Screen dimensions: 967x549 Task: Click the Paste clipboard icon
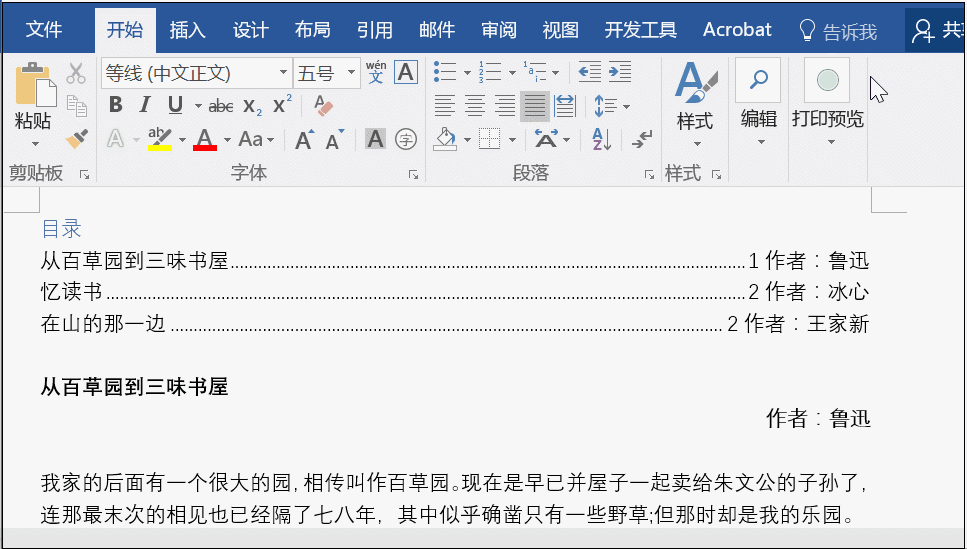point(35,85)
